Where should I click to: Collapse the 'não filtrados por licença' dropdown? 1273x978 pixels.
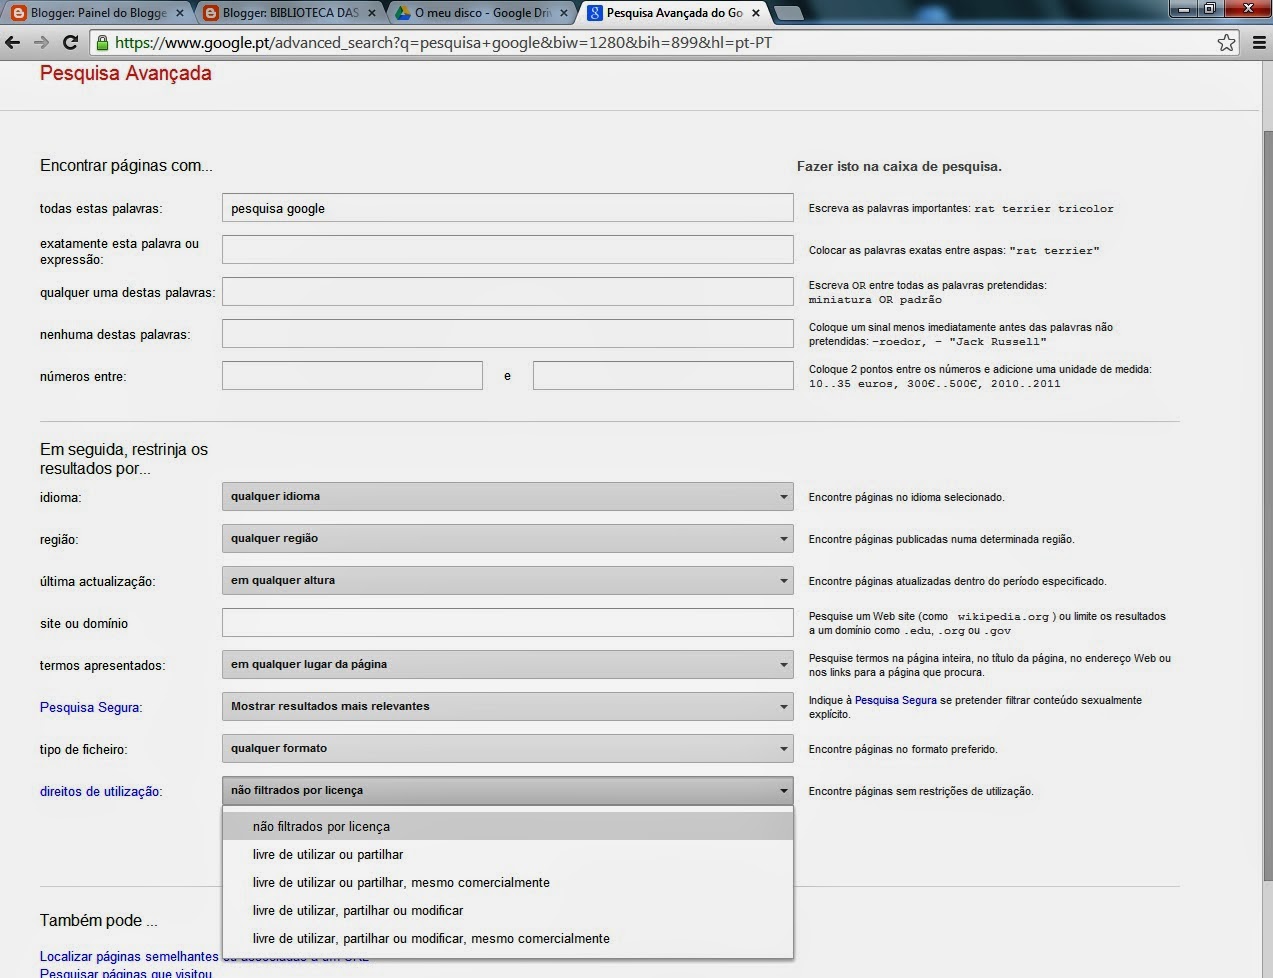pos(507,790)
